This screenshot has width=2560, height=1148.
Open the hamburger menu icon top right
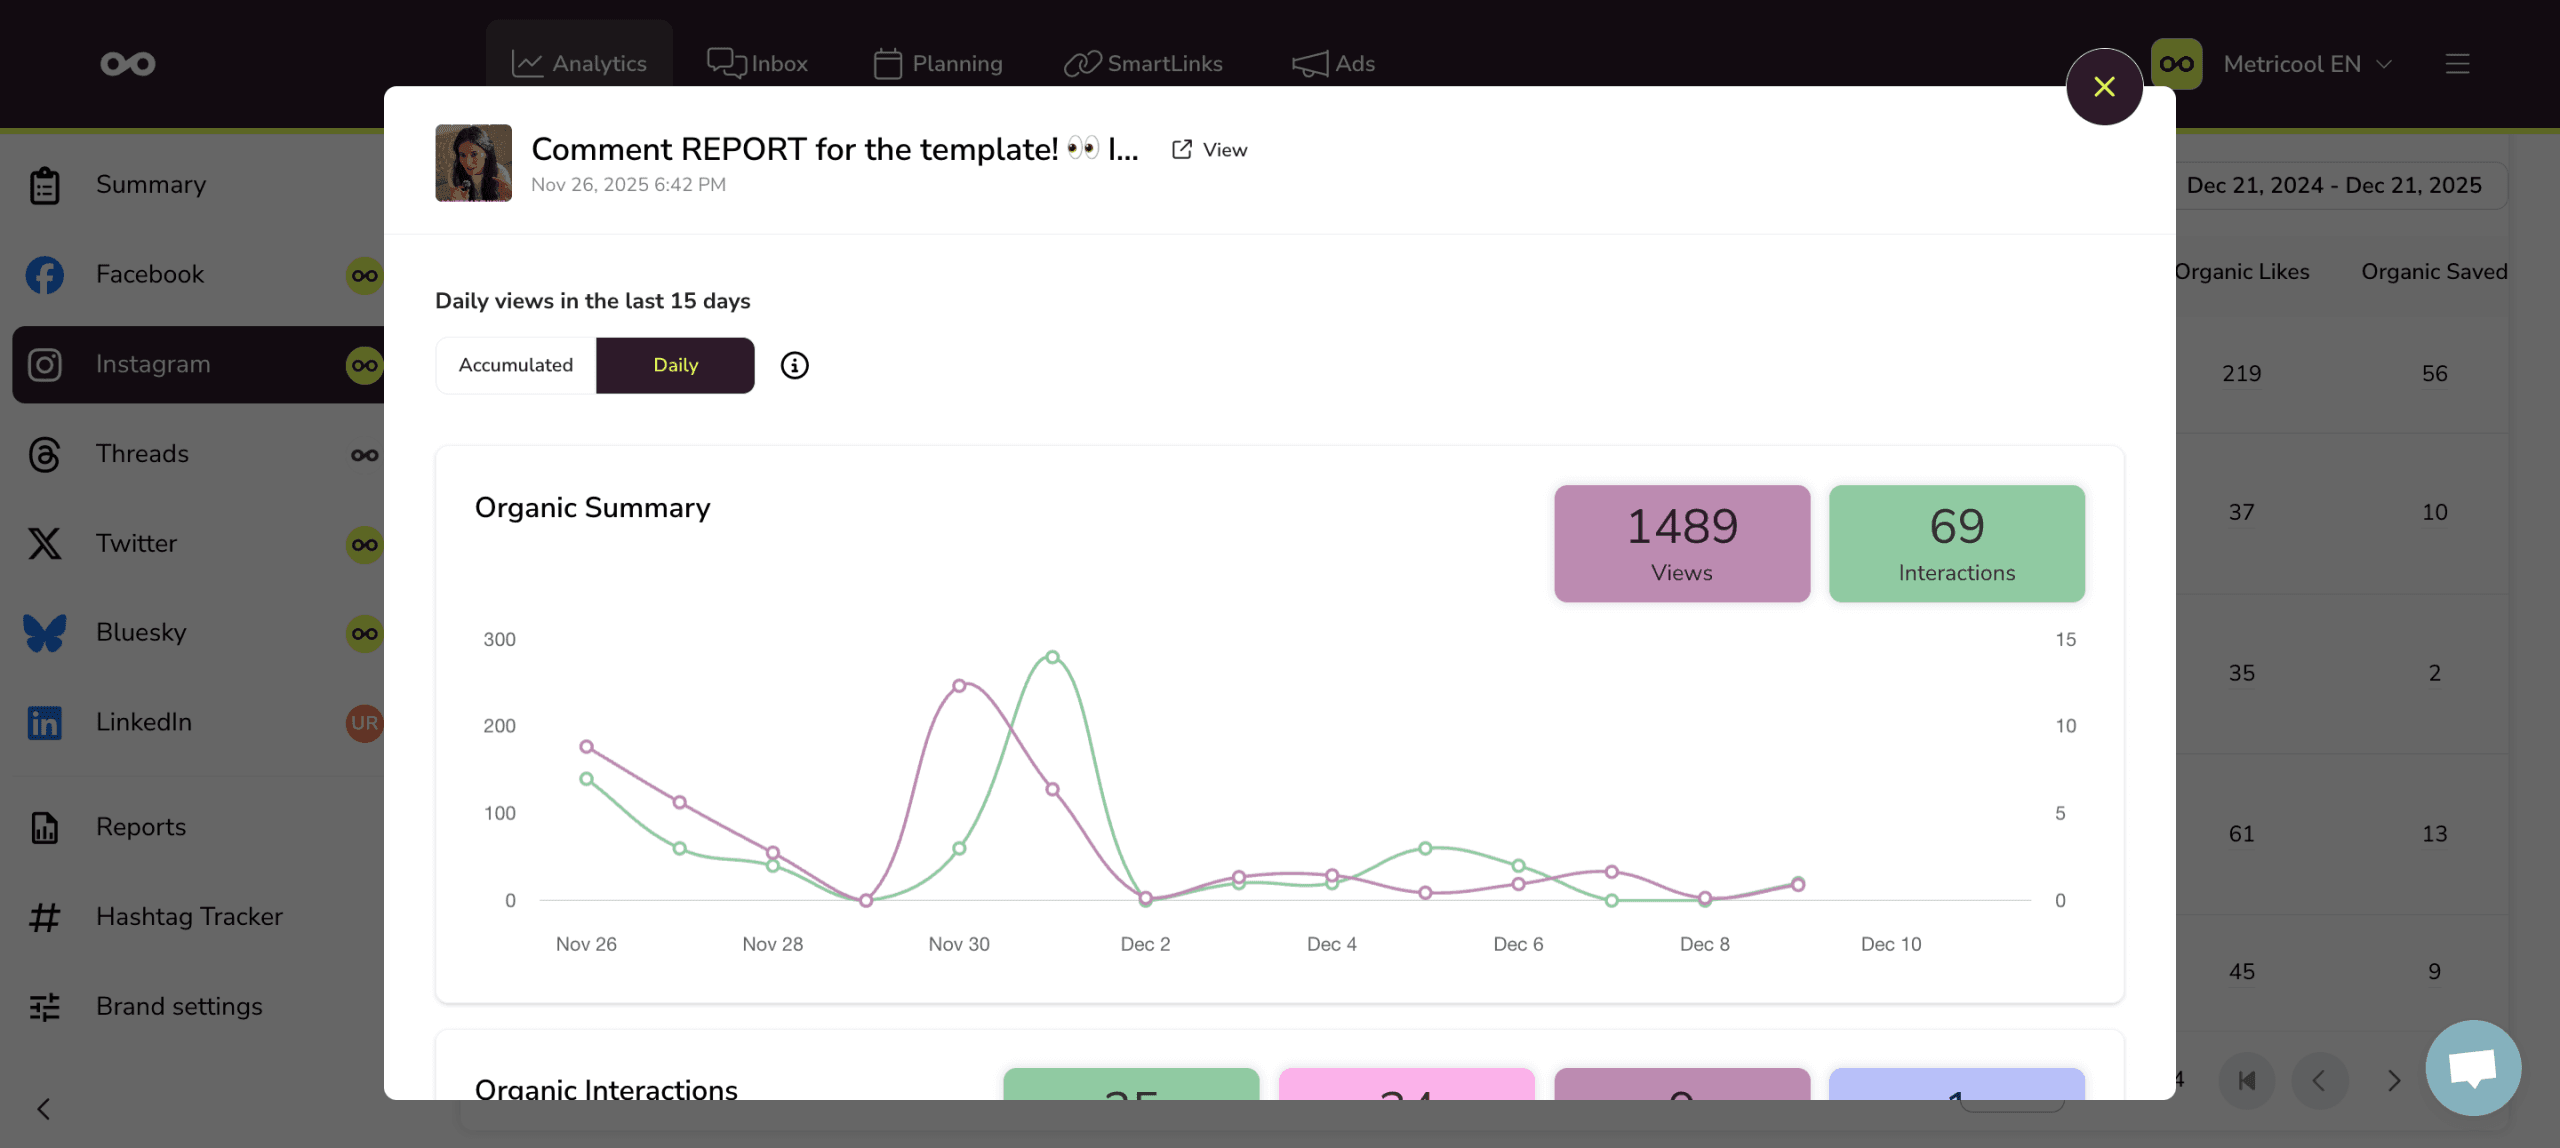(x=2457, y=64)
